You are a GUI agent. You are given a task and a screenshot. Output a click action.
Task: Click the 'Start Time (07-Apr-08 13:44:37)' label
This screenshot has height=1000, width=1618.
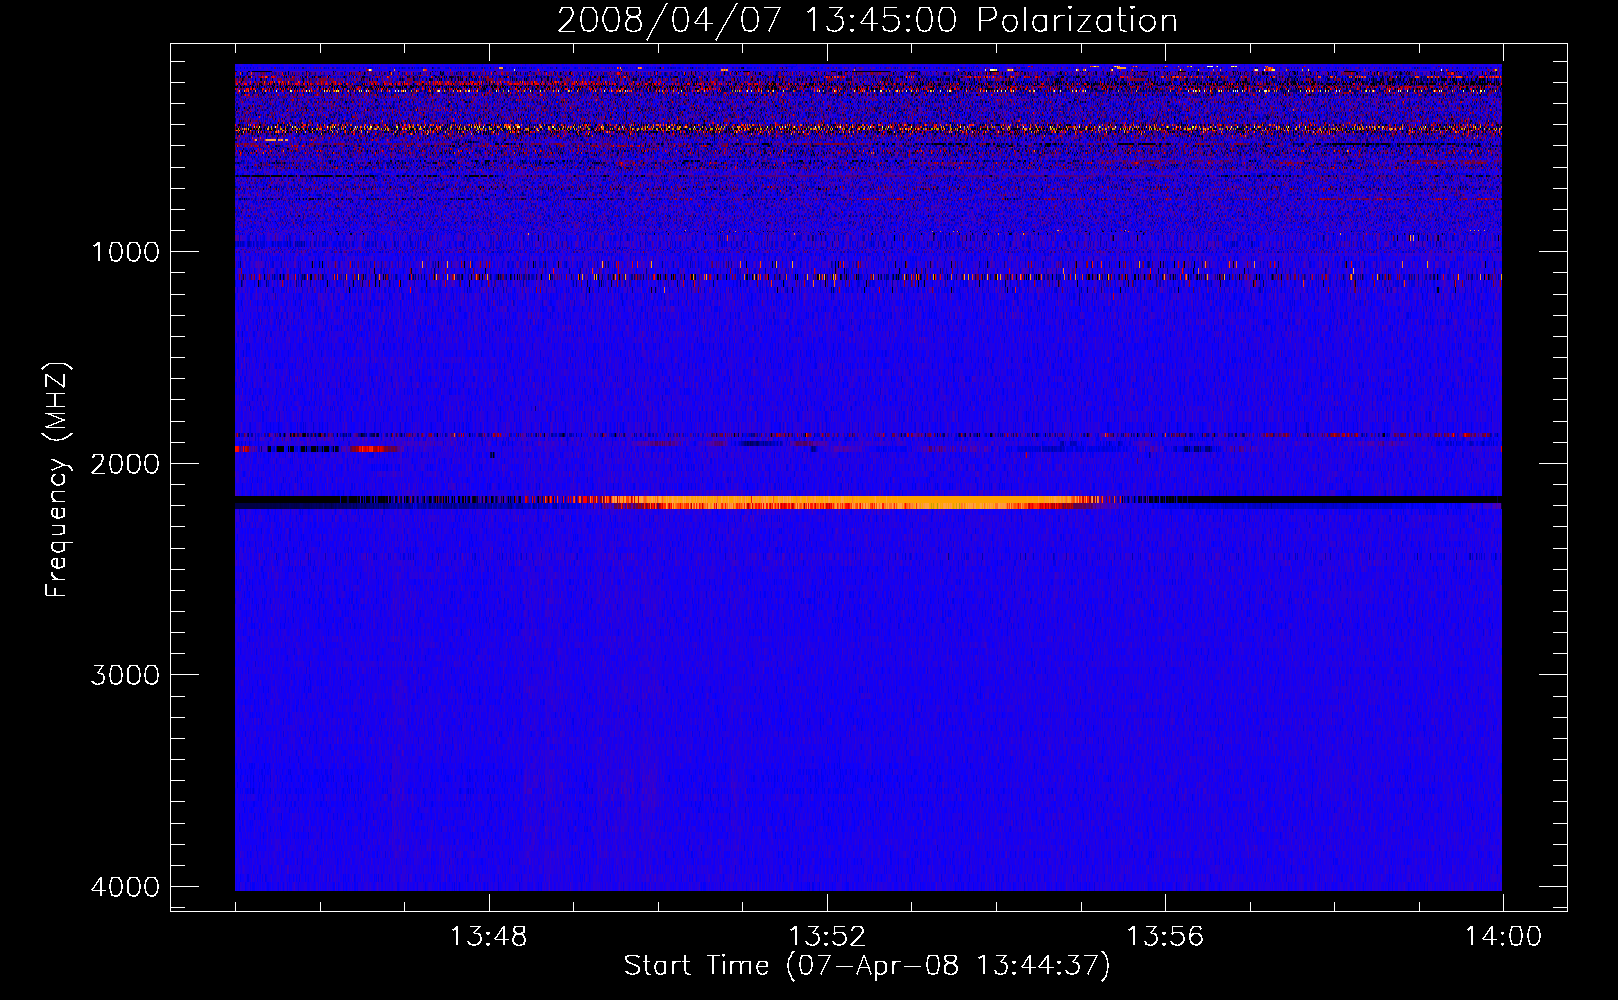[x=867, y=966]
